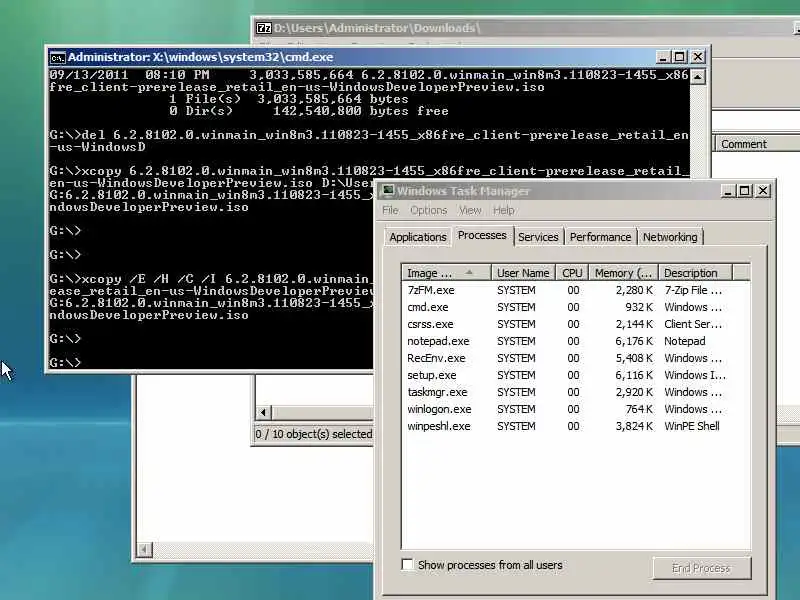Image resolution: width=800 pixels, height=600 pixels.
Task: Open the Help menu in Task Manager
Action: (504, 210)
